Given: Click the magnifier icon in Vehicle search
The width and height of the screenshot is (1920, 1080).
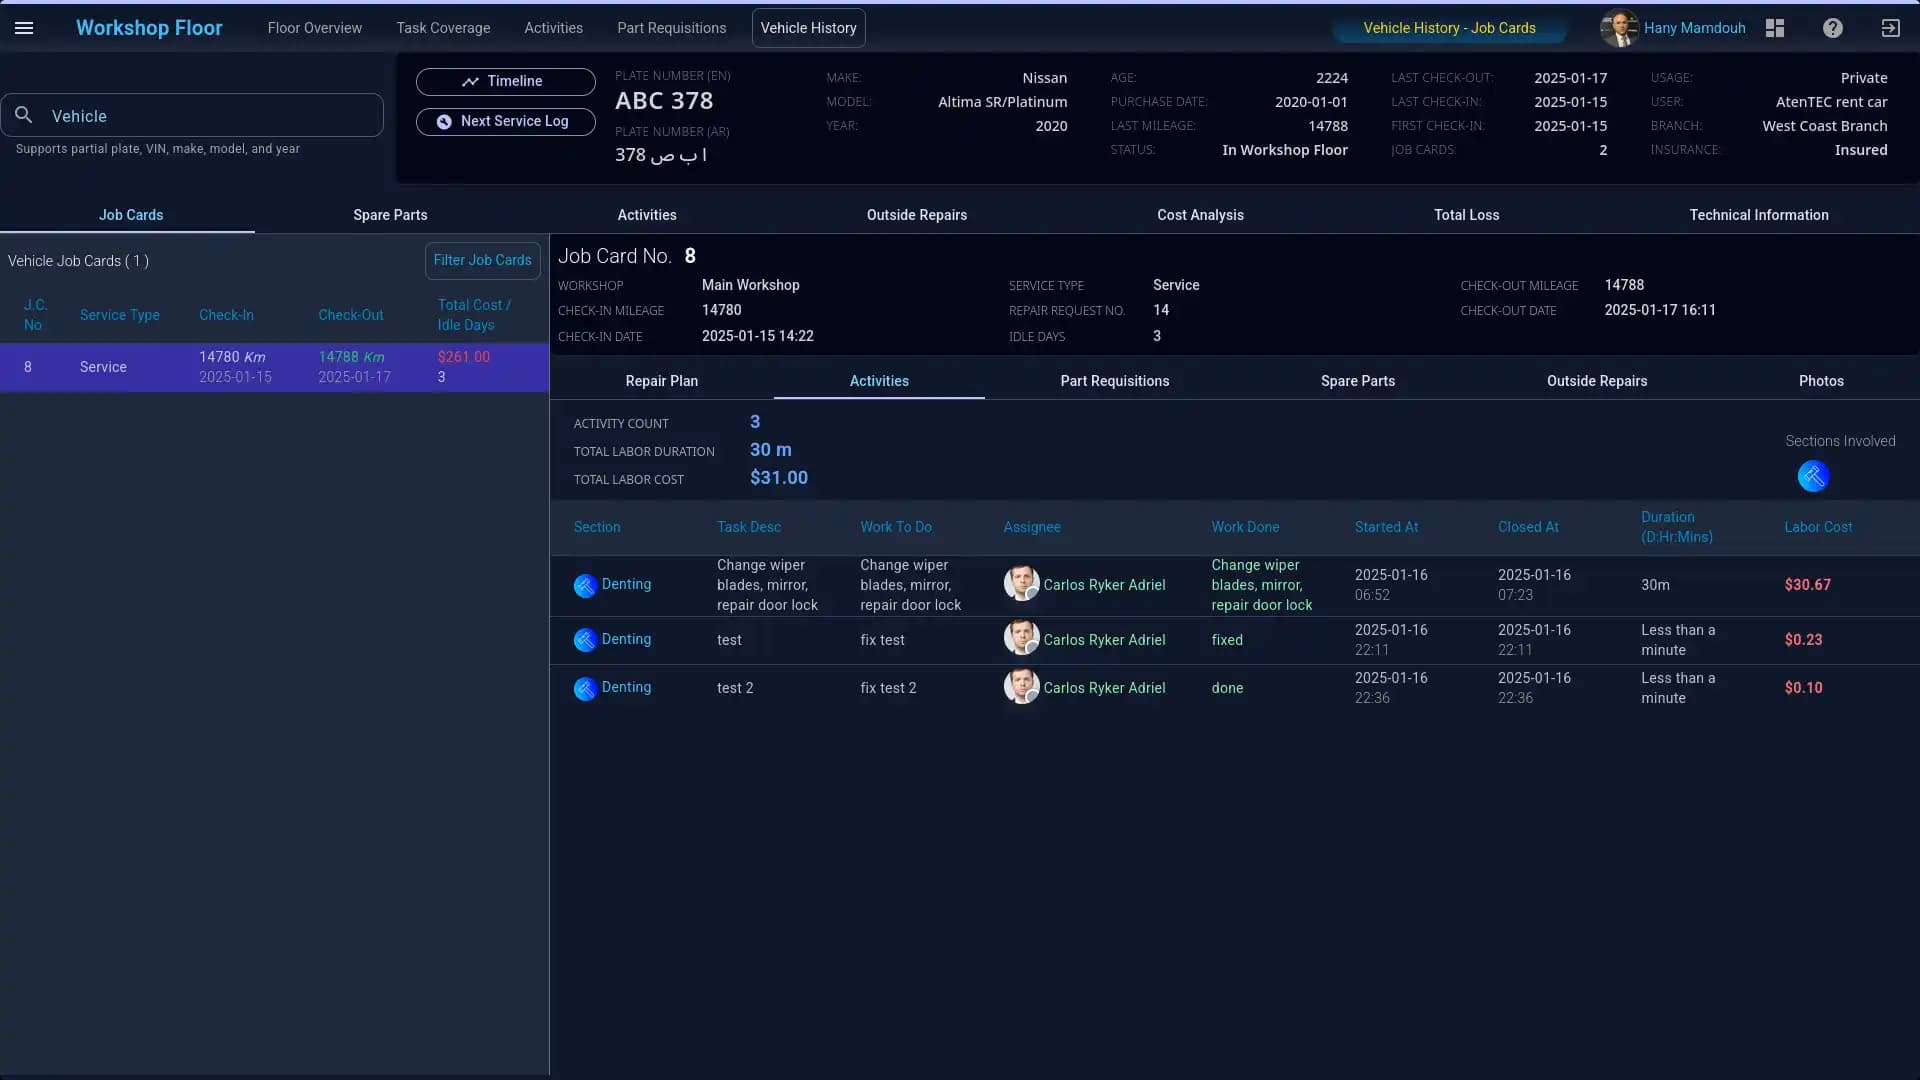Looking at the screenshot, I should 24,116.
